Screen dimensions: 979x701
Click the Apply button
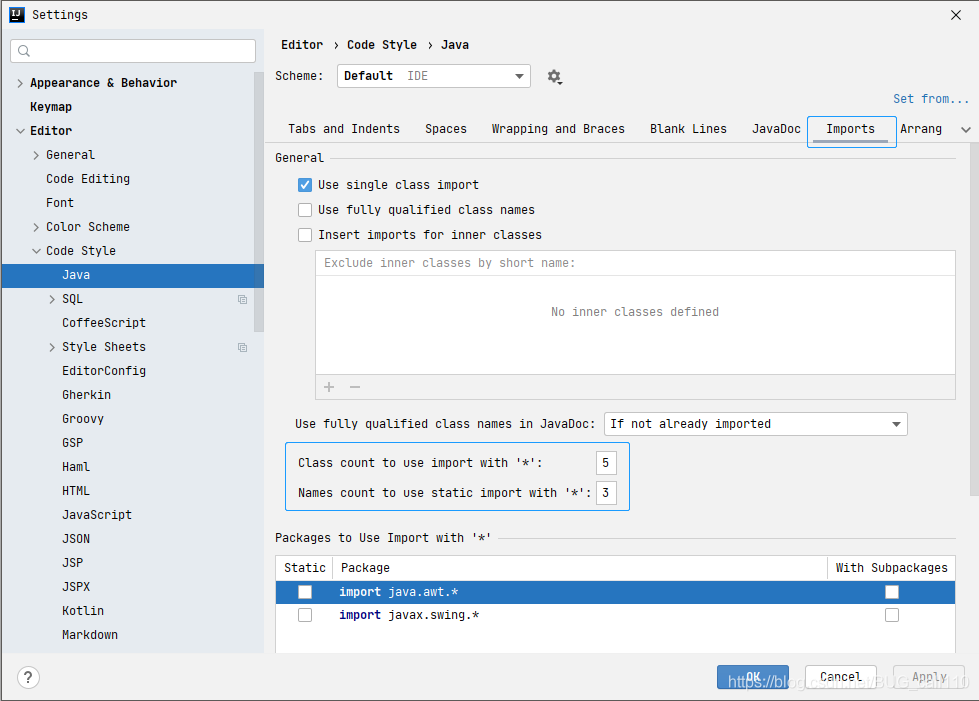928,676
